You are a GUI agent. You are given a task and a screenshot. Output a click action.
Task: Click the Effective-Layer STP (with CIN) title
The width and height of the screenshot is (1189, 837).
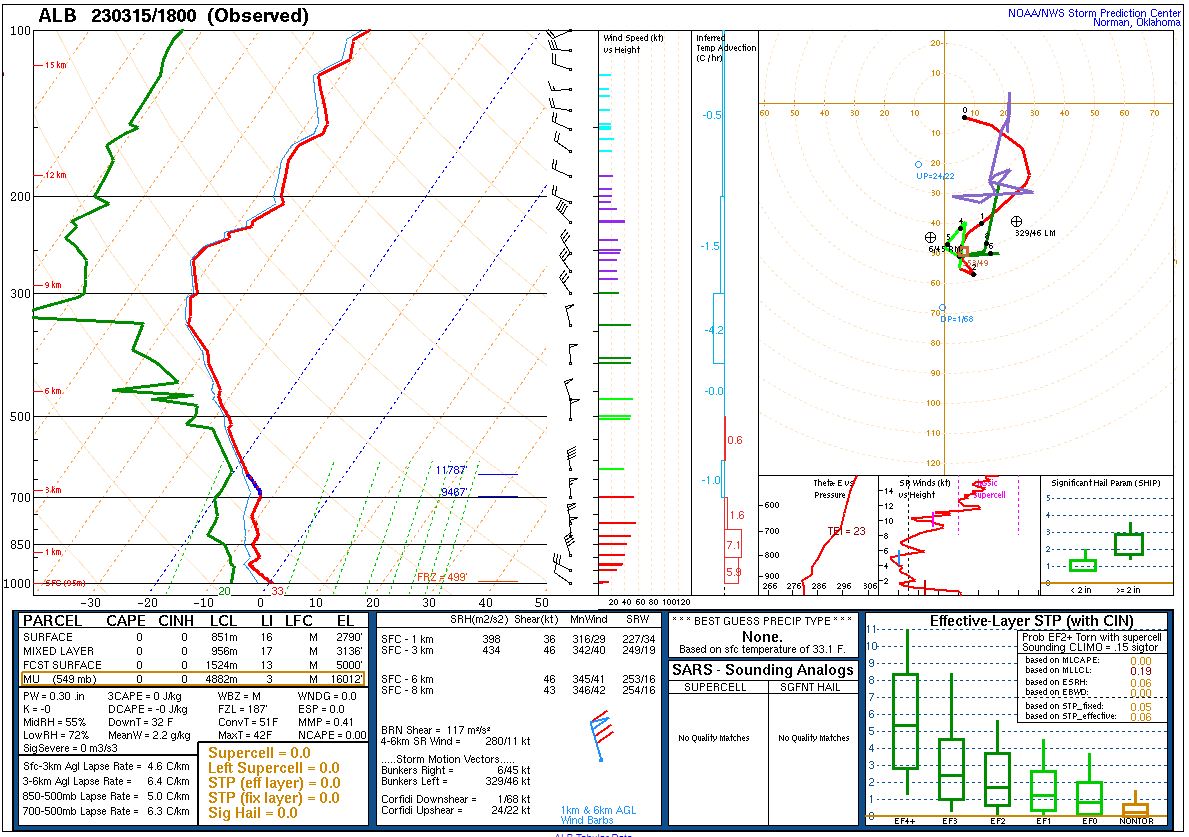pyautogui.click(x=1014, y=621)
